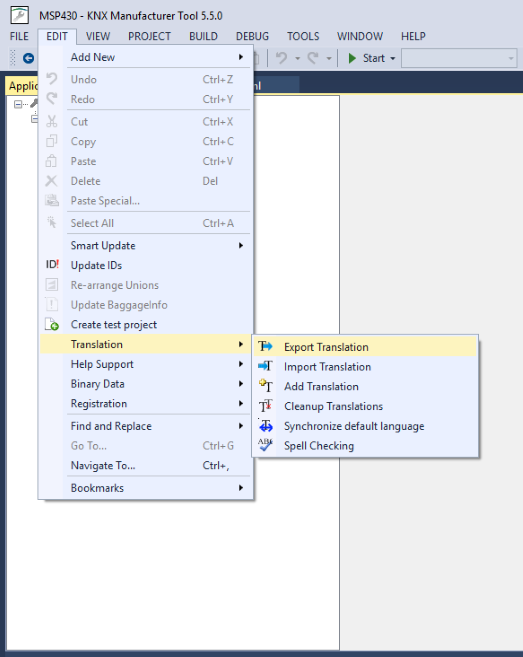This screenshot has height=657, width=523.
Task: Open the Smart Update submenu
Action: [158, 246]
